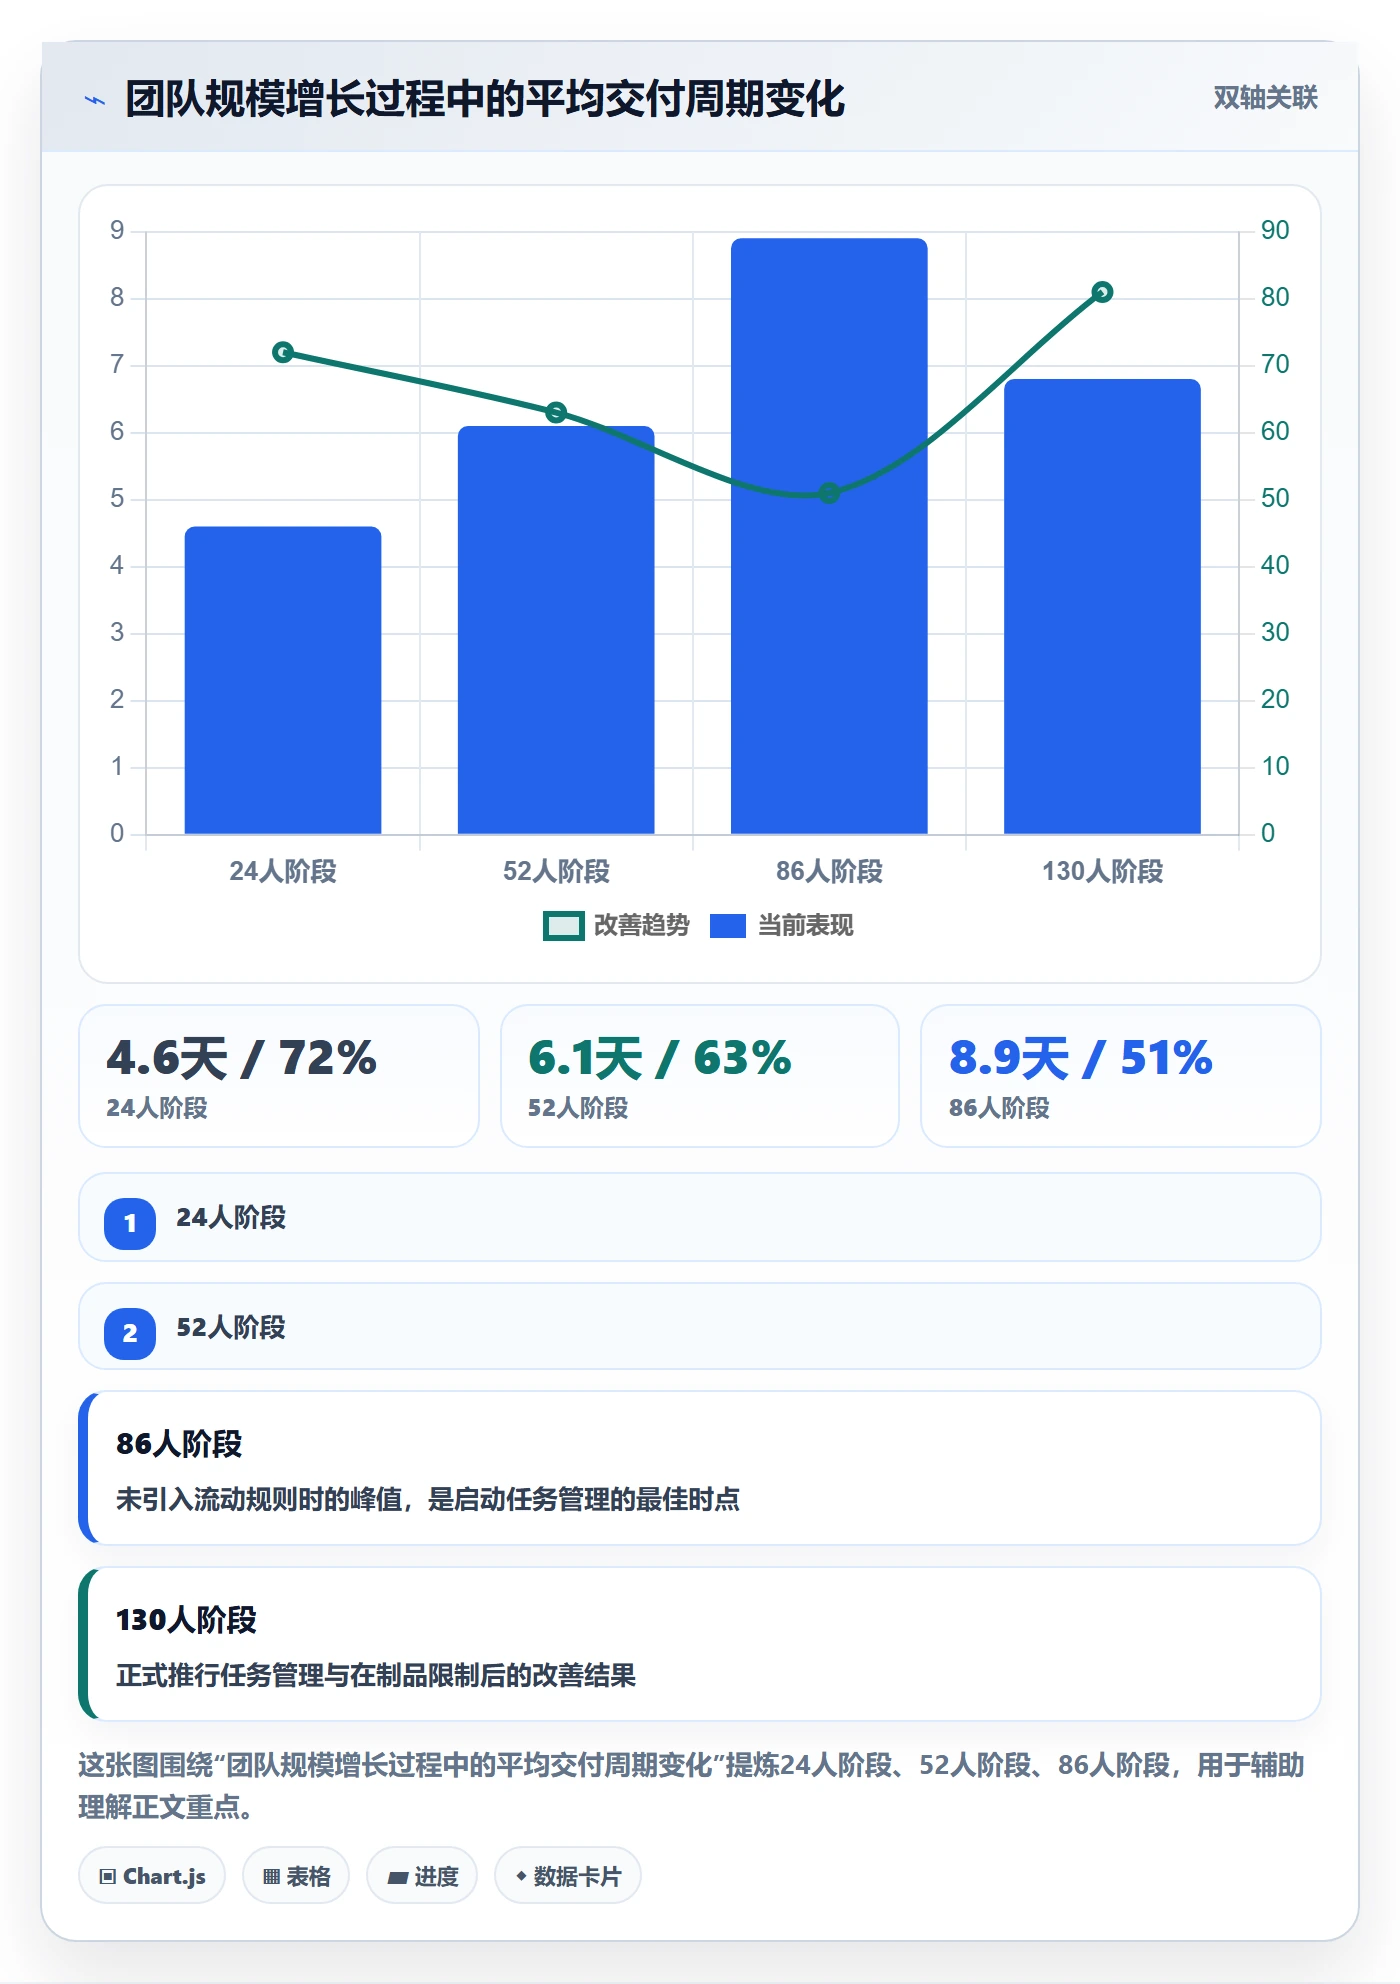This screenshot has width=1400, height=1984.
Task: Select the 双轴关联 label in the header
Action: (x=1265, y=98)
